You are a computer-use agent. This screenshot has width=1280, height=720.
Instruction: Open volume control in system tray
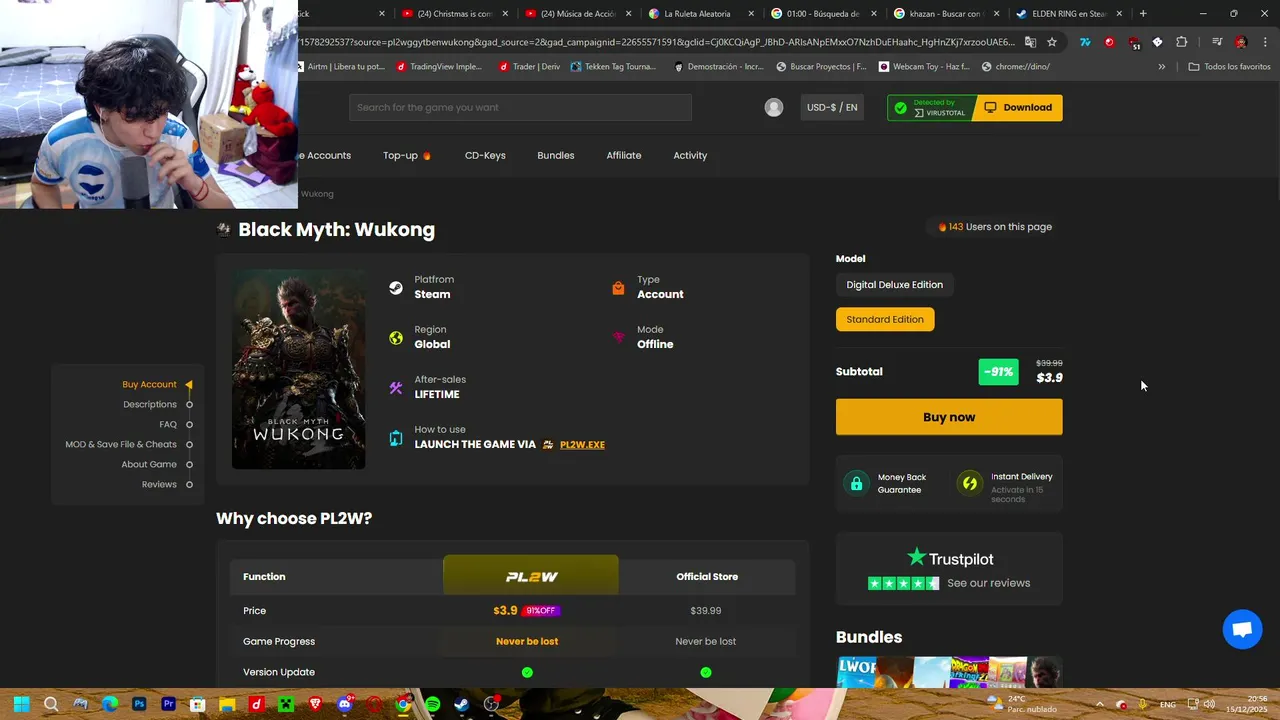[x=1210, y=704]
